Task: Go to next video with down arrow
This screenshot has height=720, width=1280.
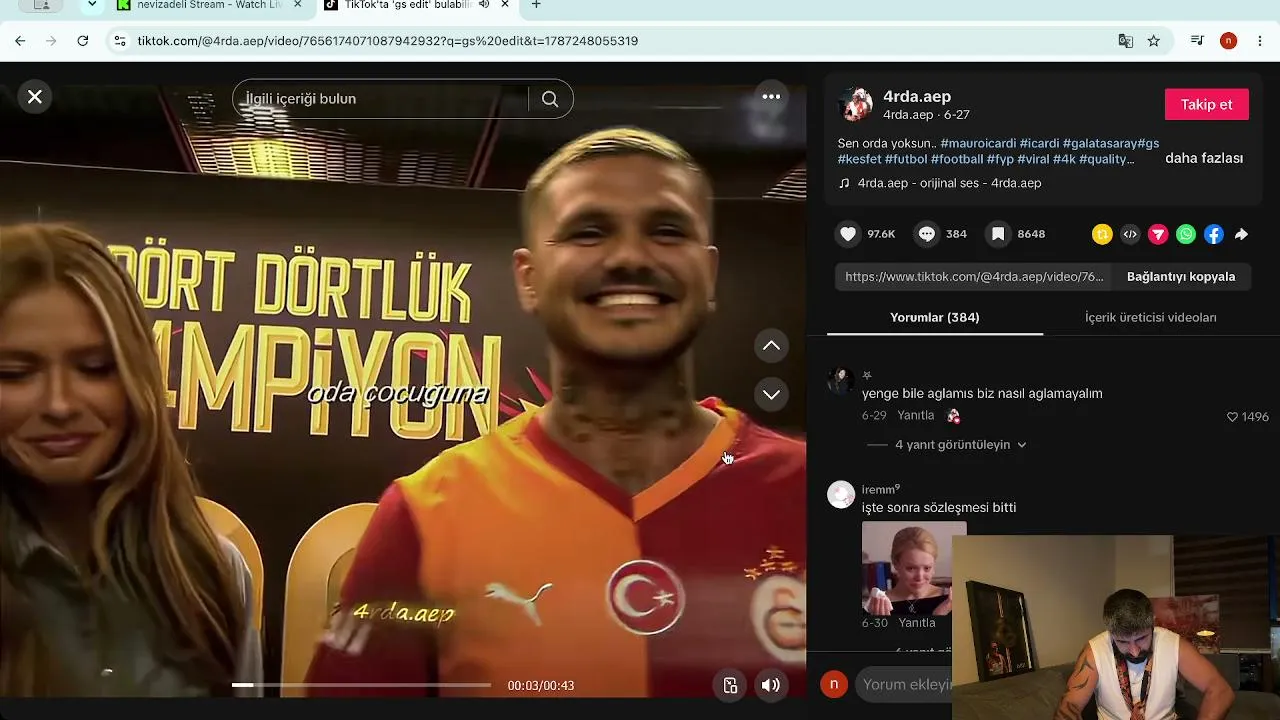Action: click(771, 394)
